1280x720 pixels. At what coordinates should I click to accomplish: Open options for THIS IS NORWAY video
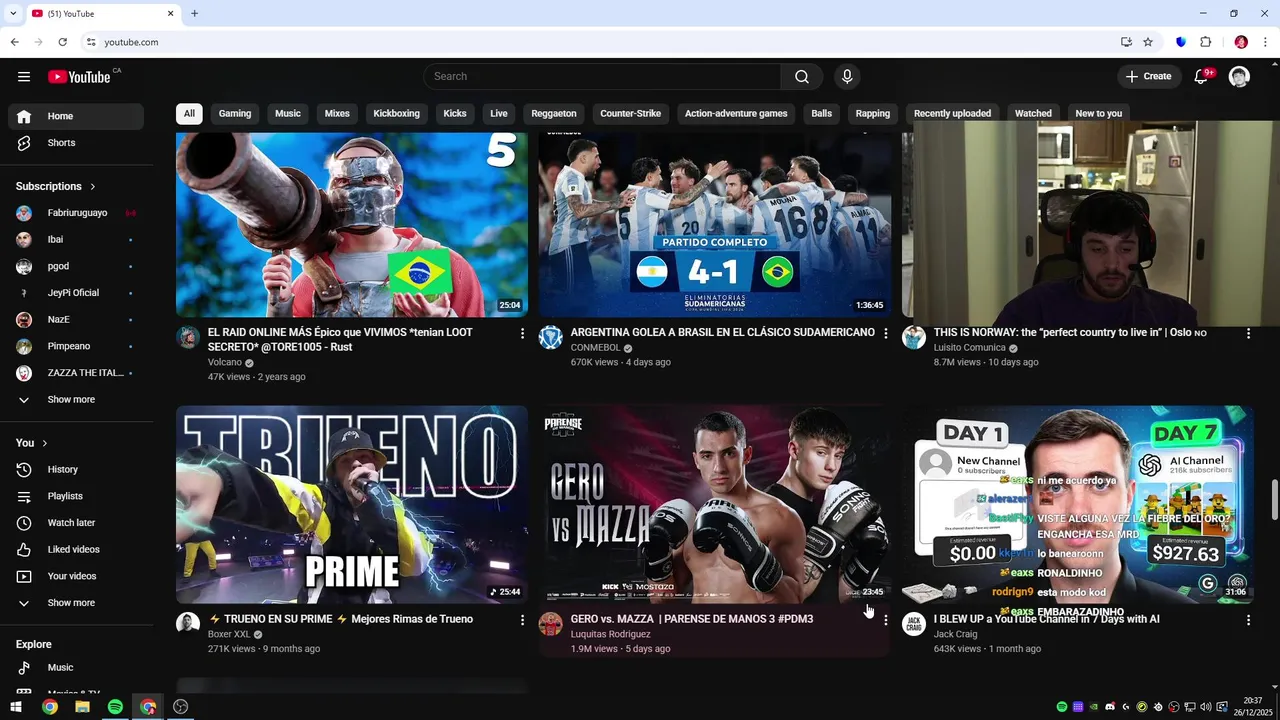[1248, 334]
